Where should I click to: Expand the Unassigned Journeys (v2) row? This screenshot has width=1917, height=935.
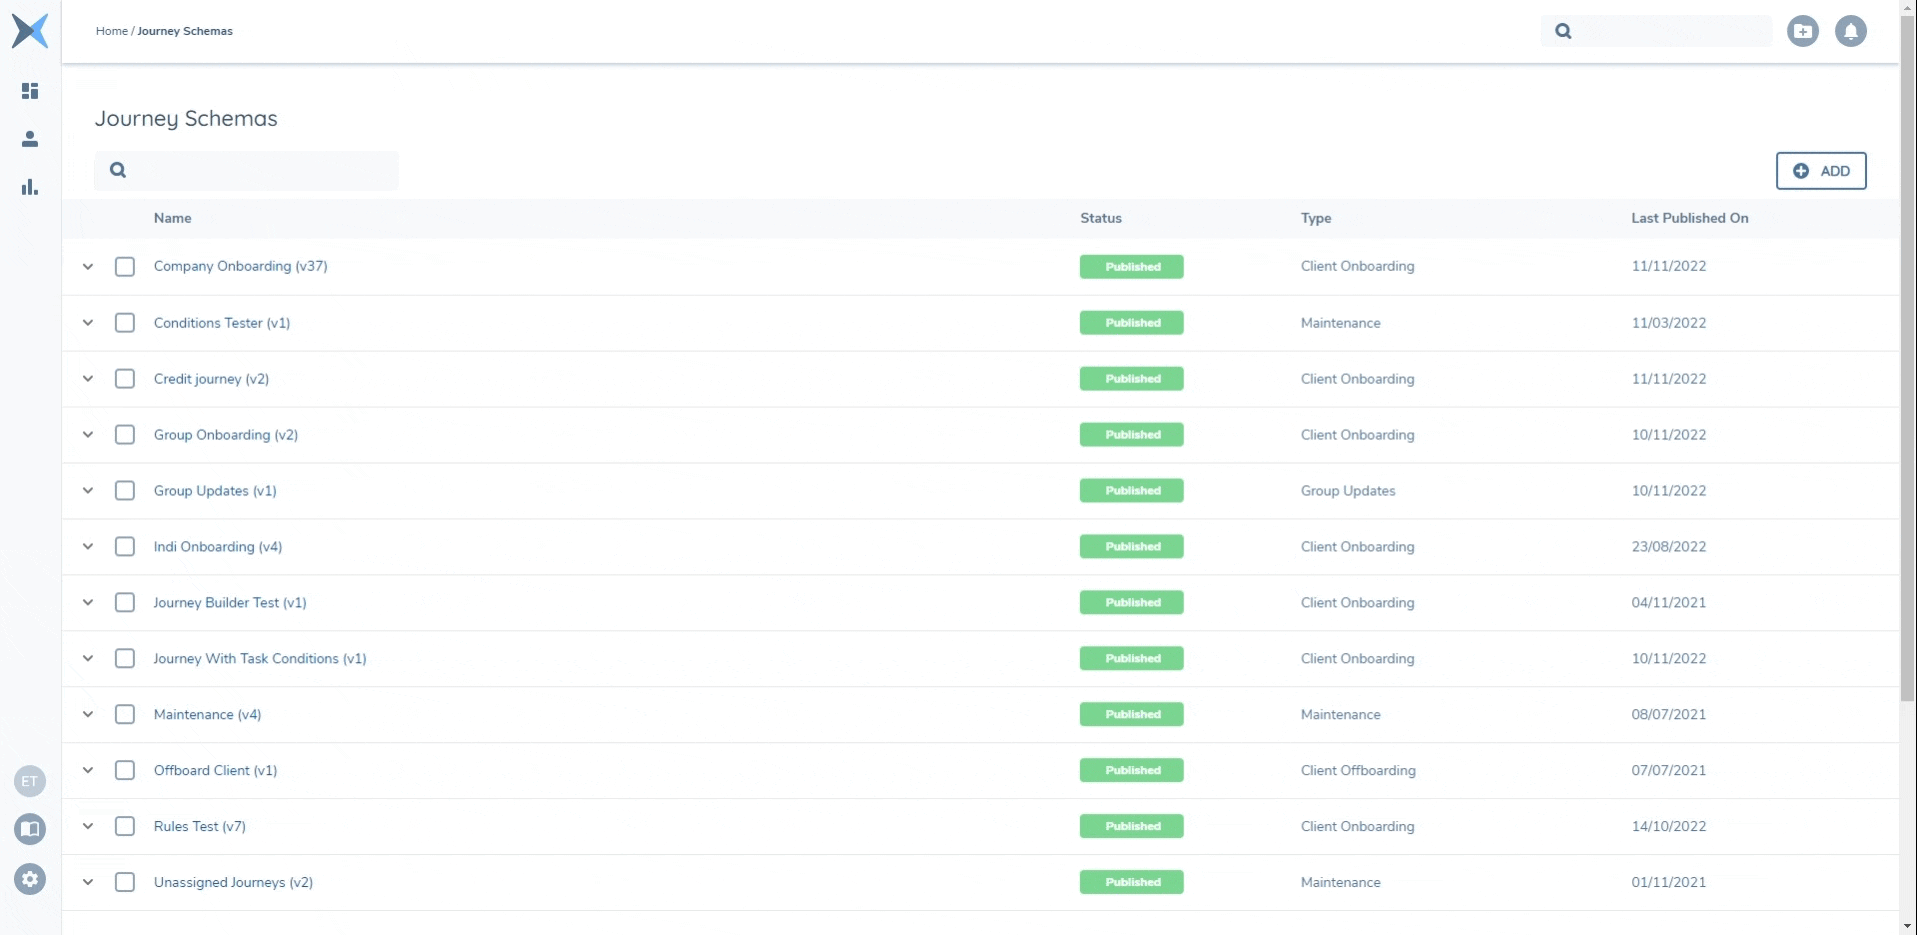pyautogui.click(x=88, y=883)
